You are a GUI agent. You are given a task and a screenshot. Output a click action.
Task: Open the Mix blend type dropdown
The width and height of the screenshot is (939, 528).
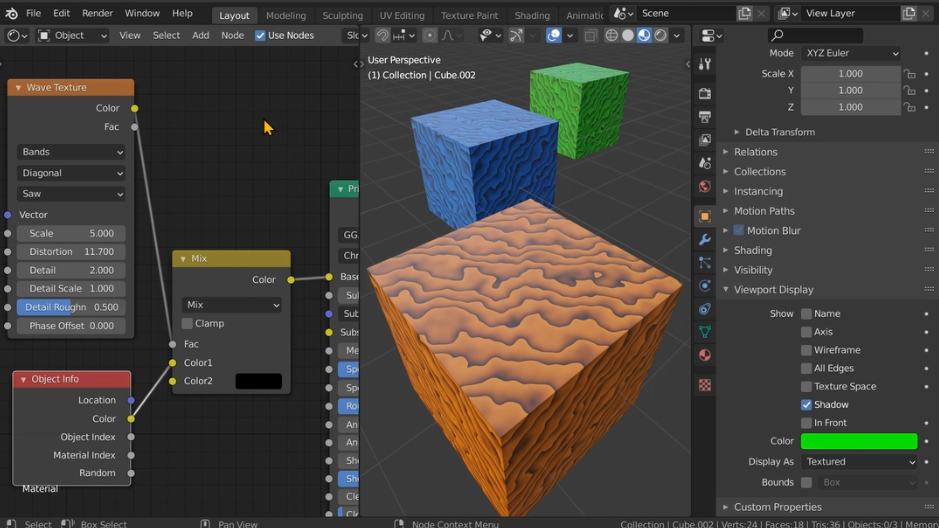[231, 305]
